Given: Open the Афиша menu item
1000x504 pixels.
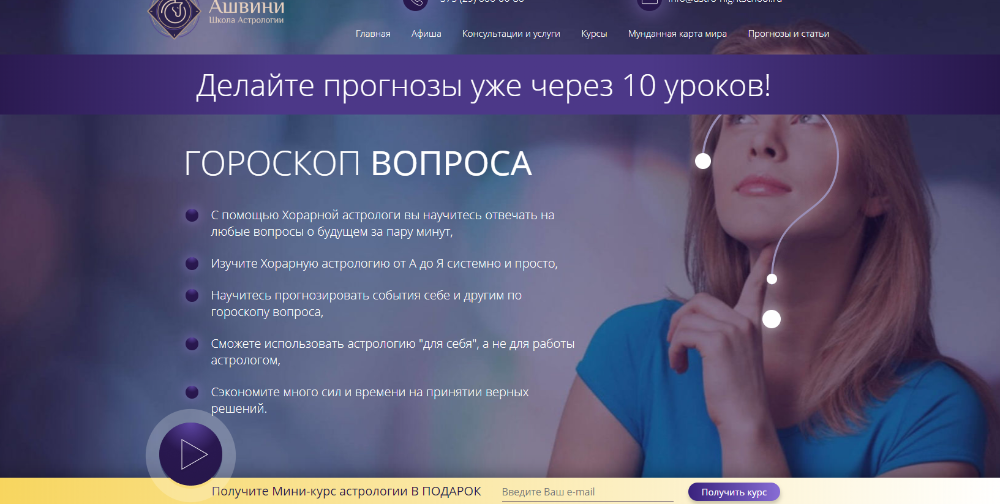Looking at the screenshot, I should pos(426,34).
